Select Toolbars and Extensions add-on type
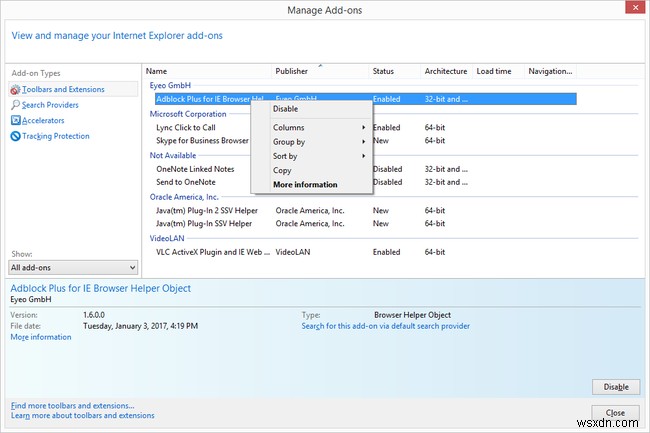The image size is (650, 433). click(73, 90)
